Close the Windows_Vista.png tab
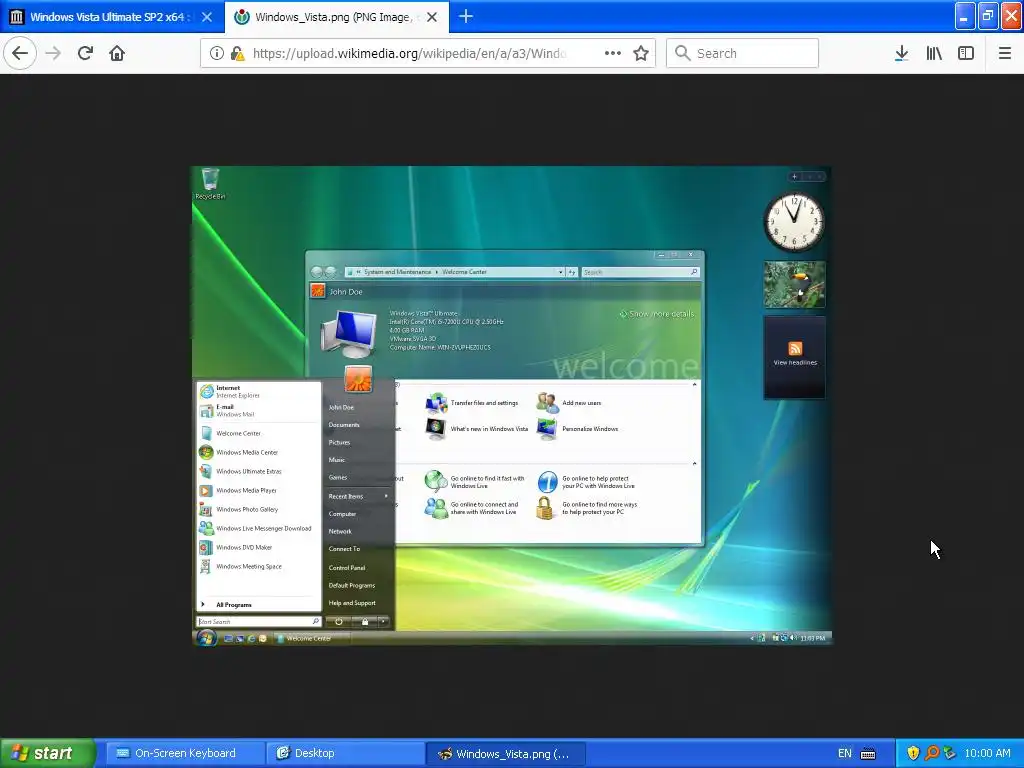The width and height of the screenshot is (1024, 768). (432, 17)
